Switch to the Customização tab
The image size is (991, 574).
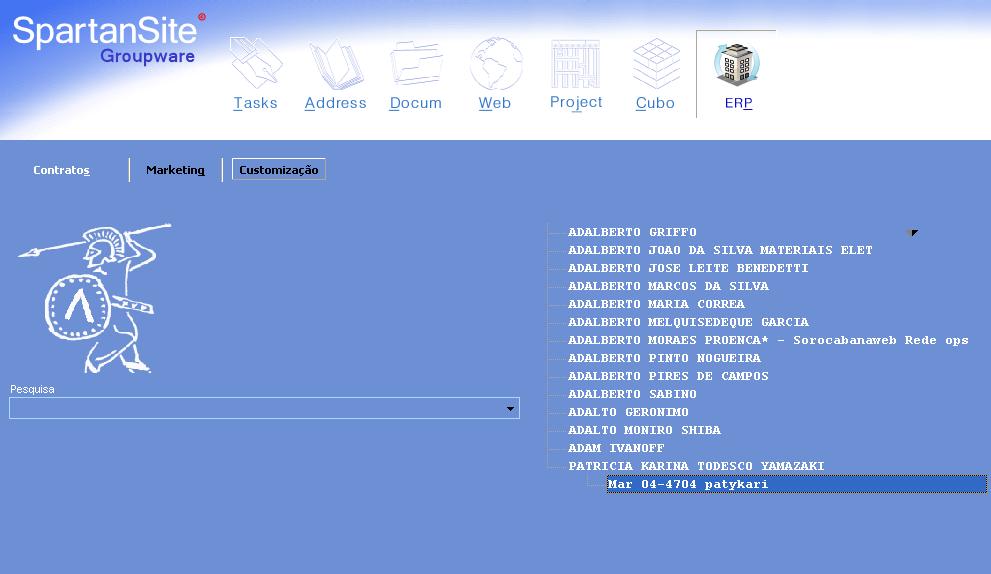[279, 169]
